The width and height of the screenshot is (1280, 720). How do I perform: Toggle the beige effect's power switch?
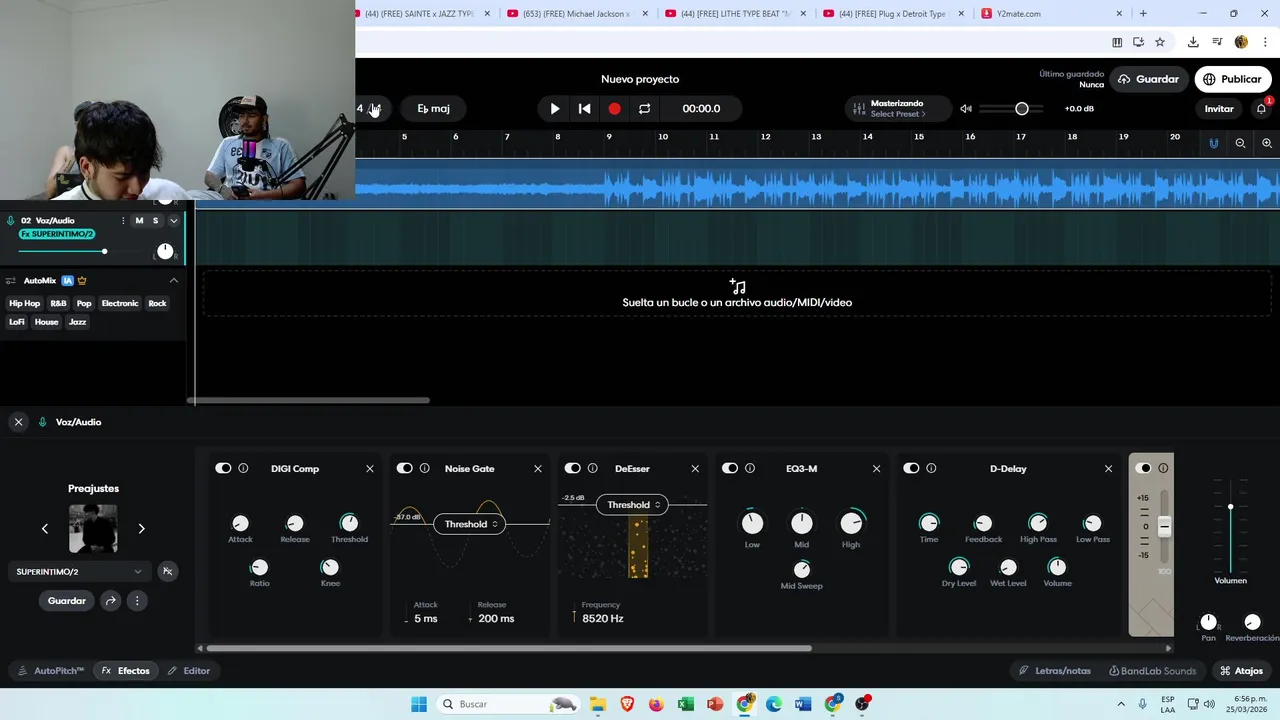coord(1144,468)
